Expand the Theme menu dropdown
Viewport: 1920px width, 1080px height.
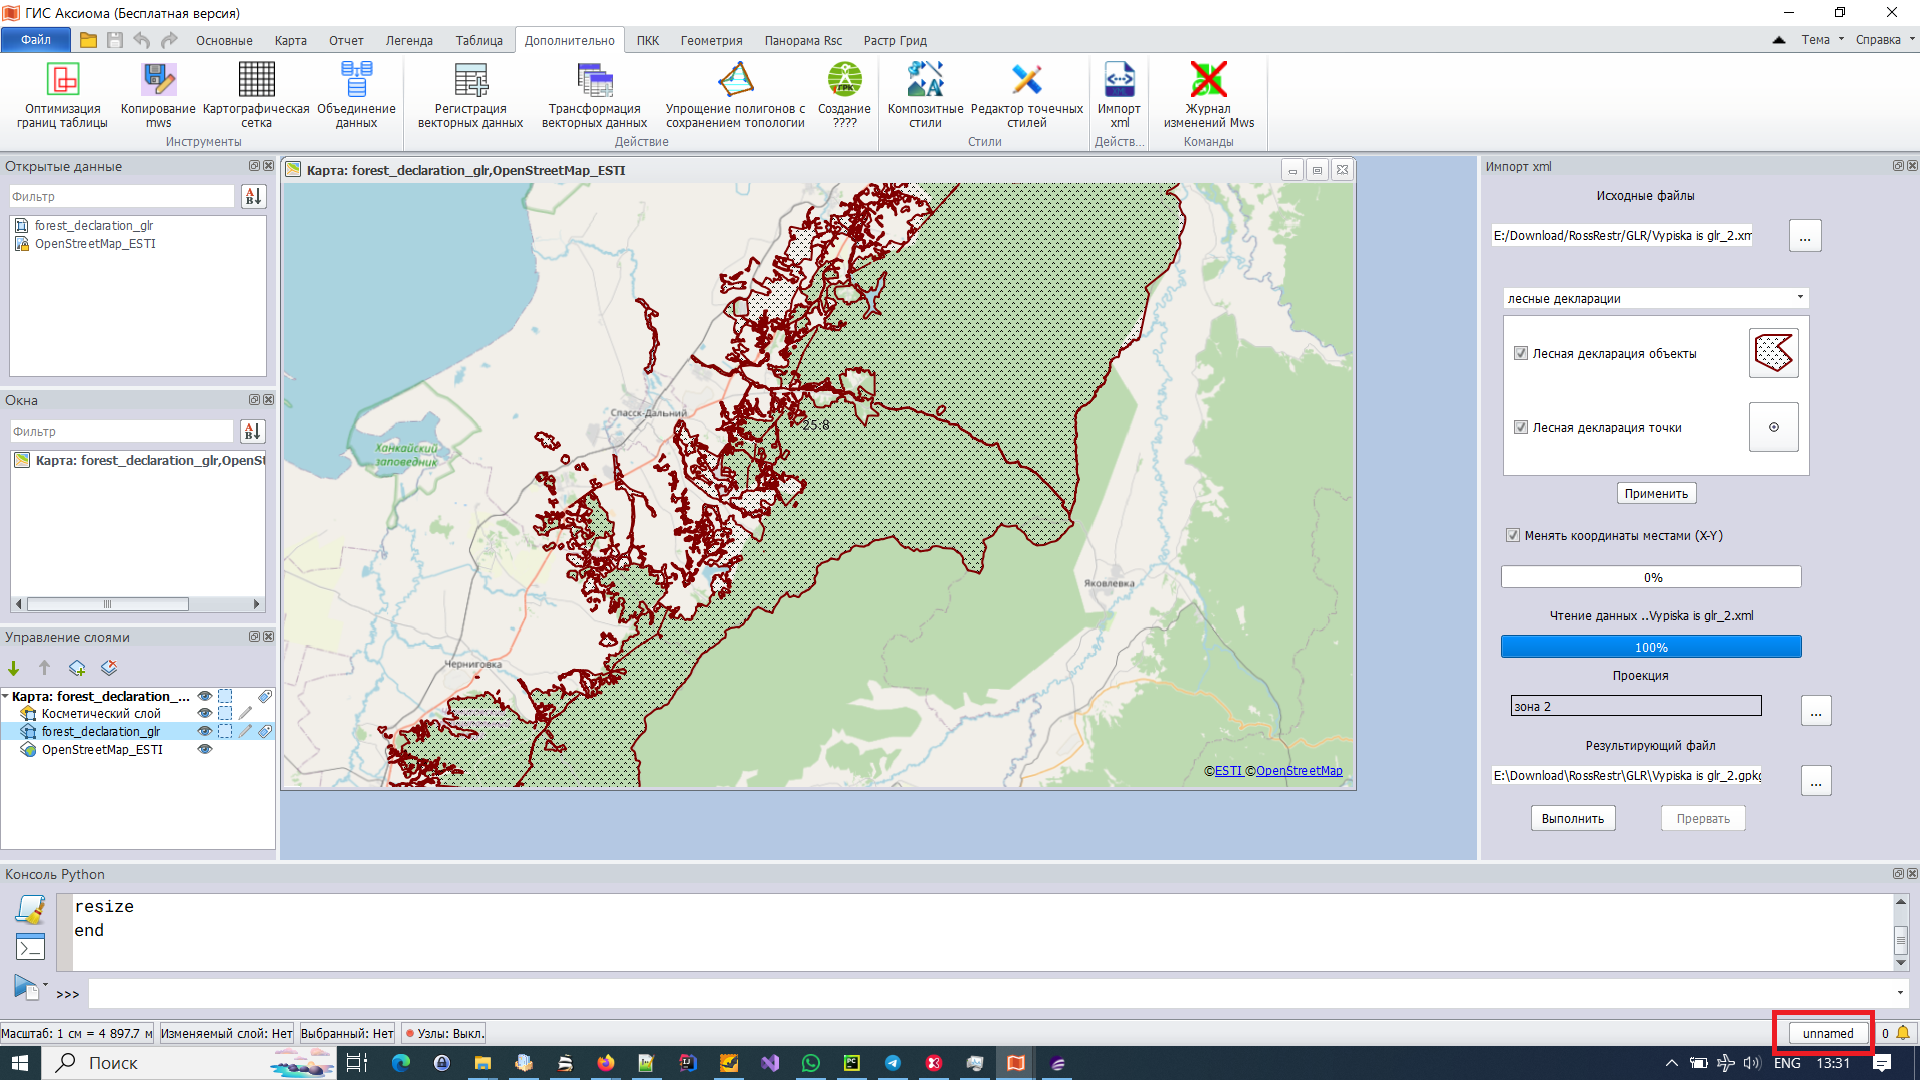pos(1822,40)
